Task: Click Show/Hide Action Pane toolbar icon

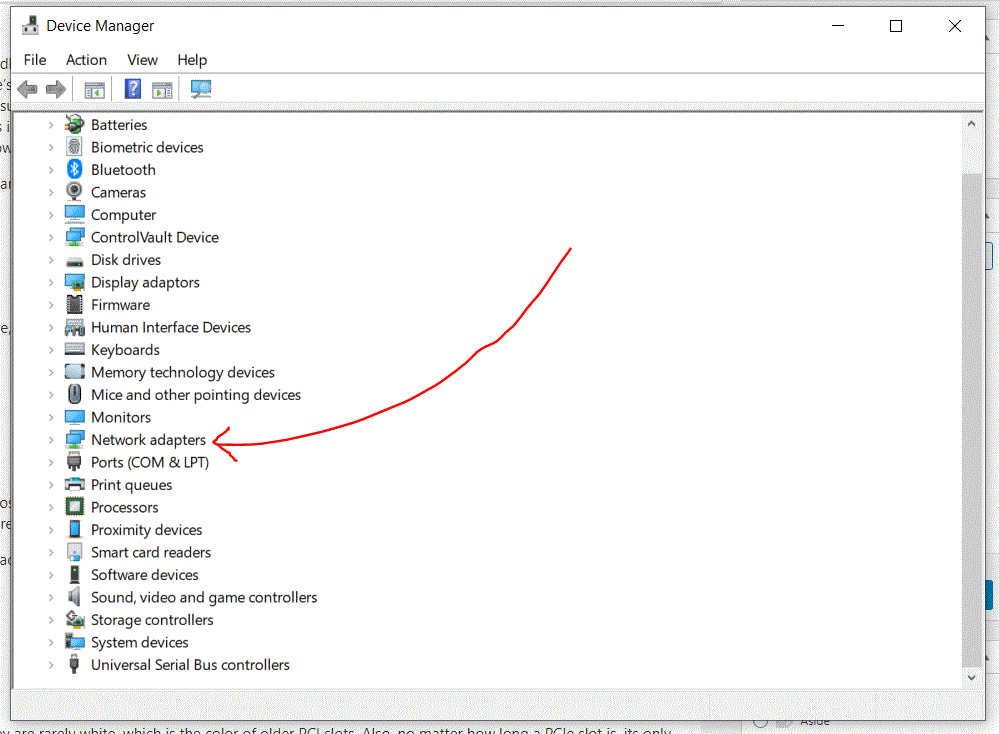Action: click(x=162, y=89)
